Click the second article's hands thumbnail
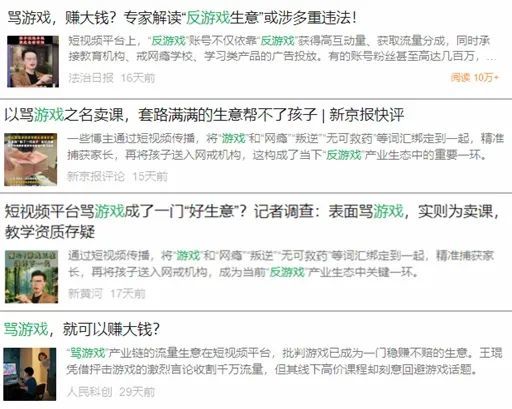The image size is (512, 409). (x=31, y=159)
